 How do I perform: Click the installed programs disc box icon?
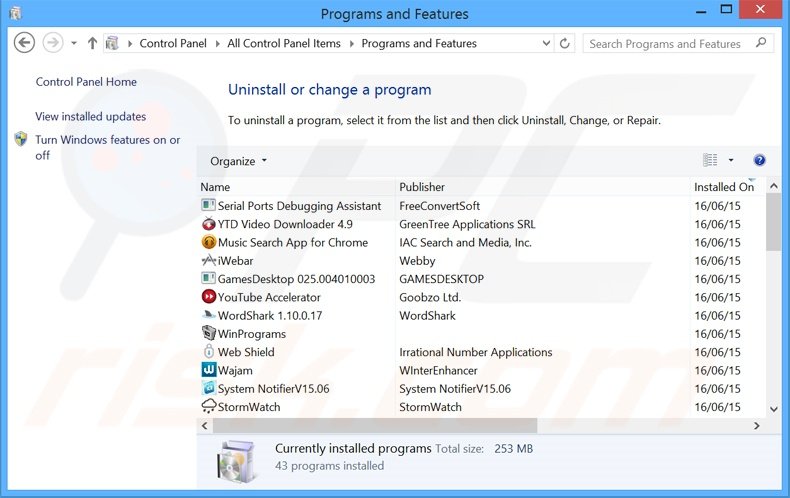coord(237,460)
